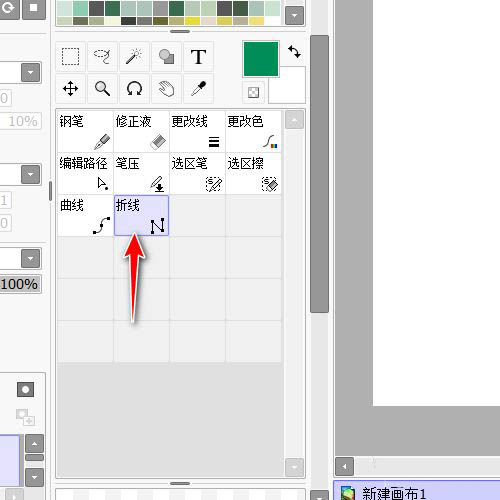Choose the zoom magnifier tool
Screen dimensions: 500x500
(x=102, y=89)
